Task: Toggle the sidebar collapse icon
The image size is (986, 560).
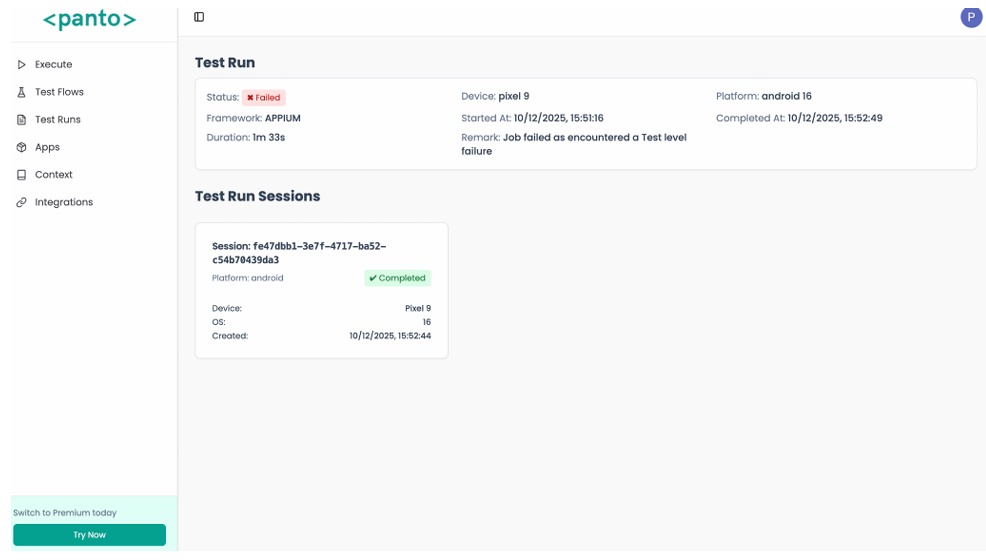Action: point(199,17)
